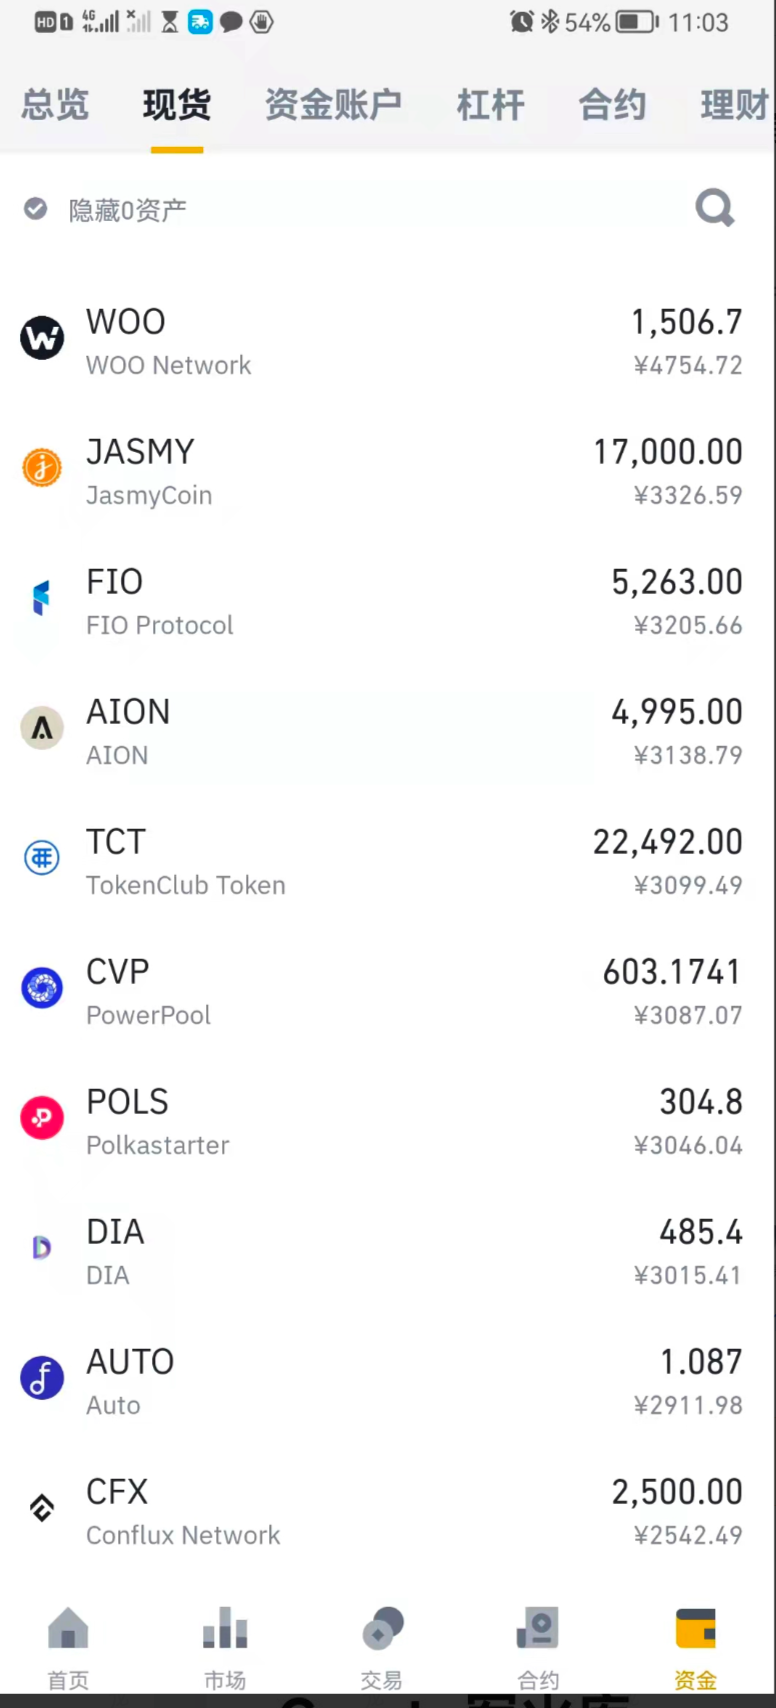Switch to the 资金账户 tab
Image resolution: width=776 pixels, height=1708 pixels.
[x=333, y=105]
